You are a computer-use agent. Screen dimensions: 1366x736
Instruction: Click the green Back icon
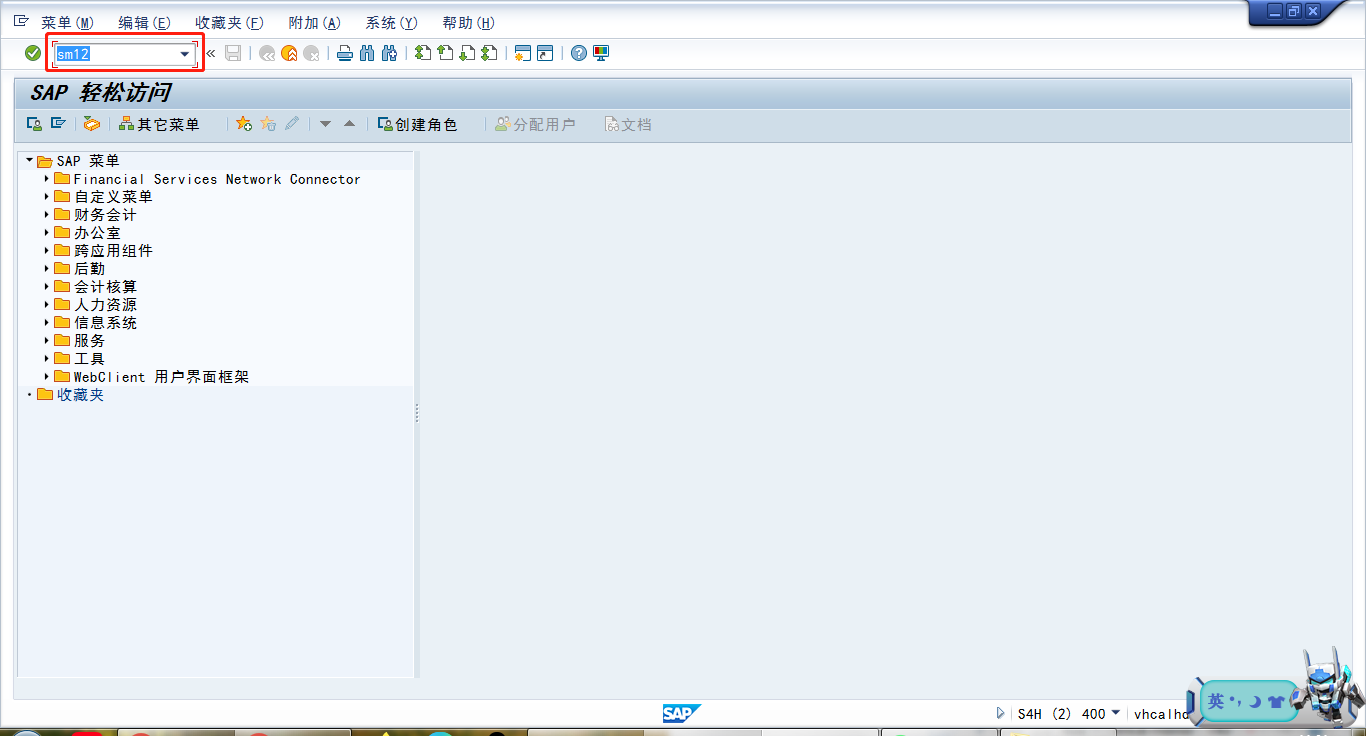pyautogui.click(x=267, y=53)
